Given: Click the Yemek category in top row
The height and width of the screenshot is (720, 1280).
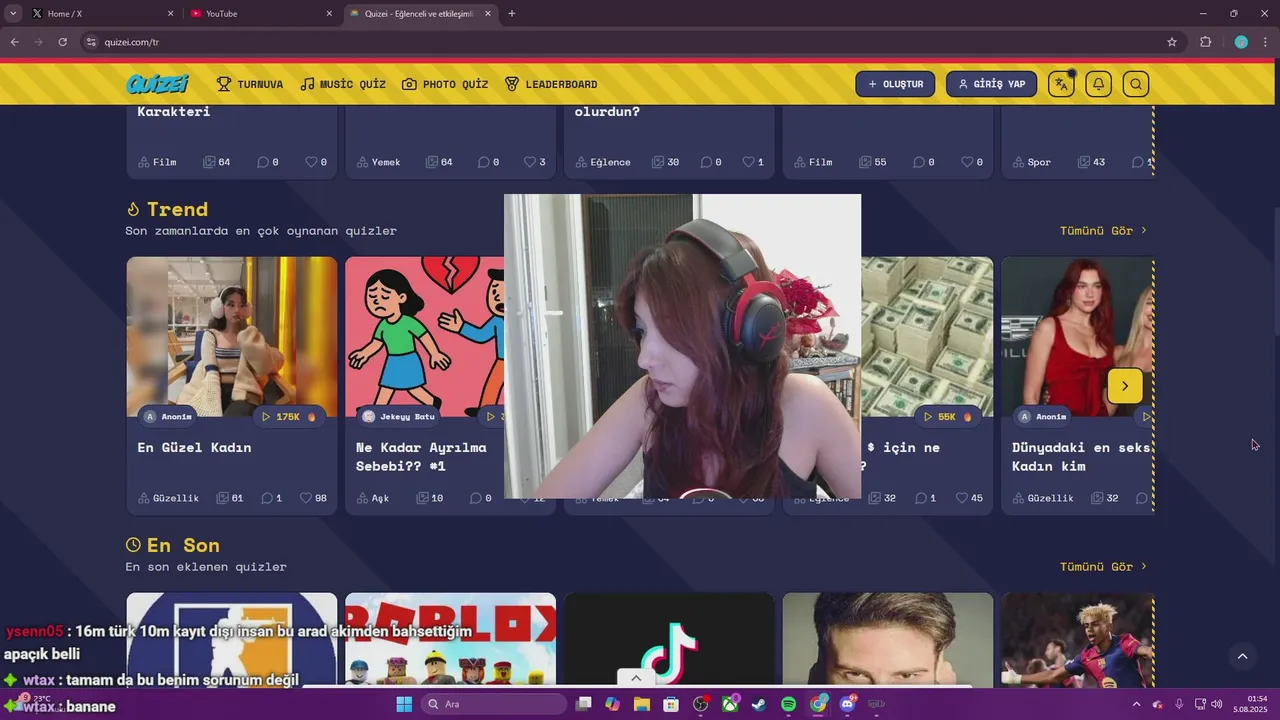Looking at the screenshot, I should coord(378,162).
